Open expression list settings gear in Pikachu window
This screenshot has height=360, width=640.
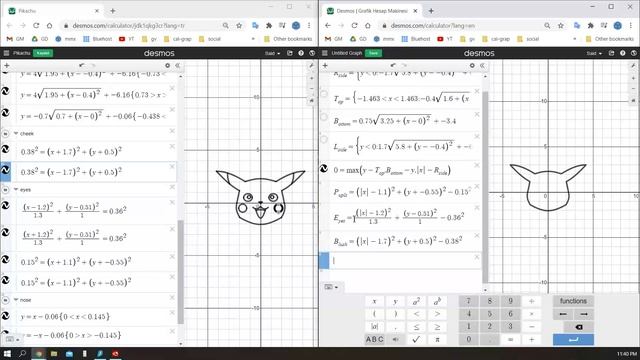[167, 65]
